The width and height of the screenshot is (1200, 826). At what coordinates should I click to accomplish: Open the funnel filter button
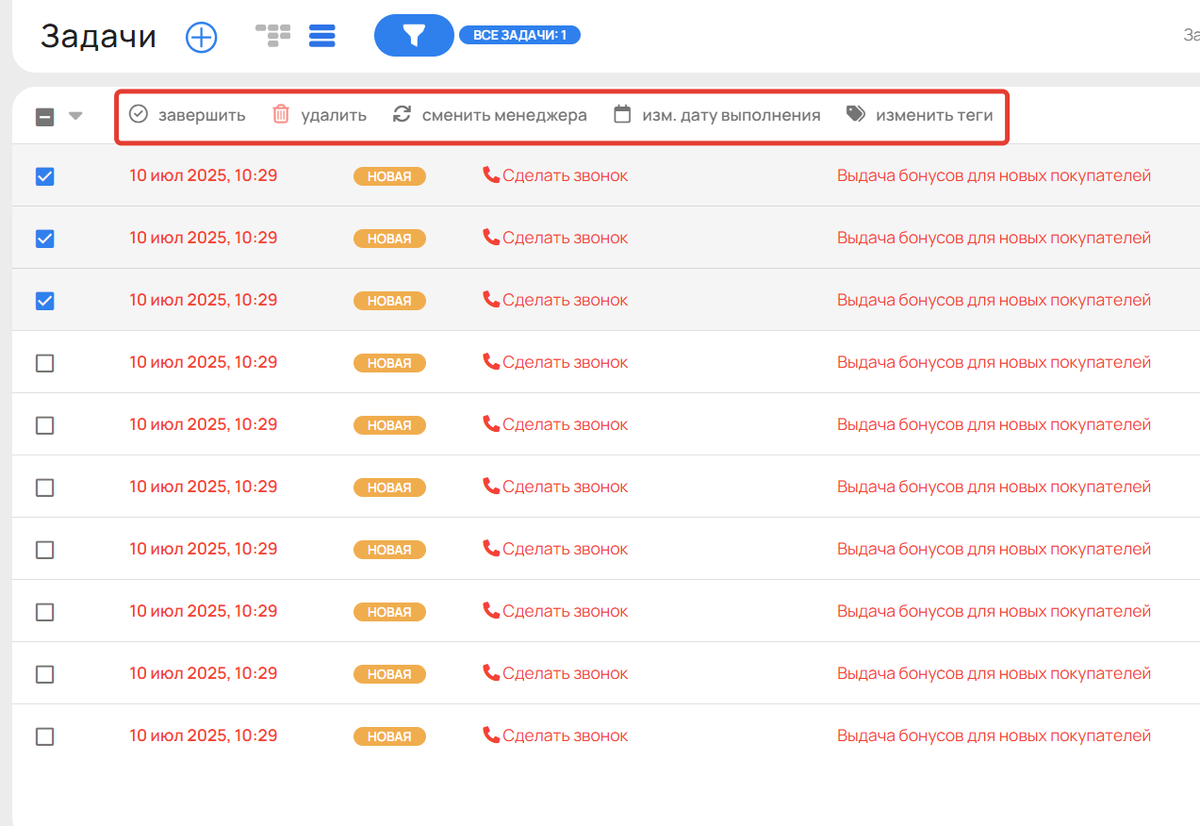pyautogui.click(x=414, y=36)
